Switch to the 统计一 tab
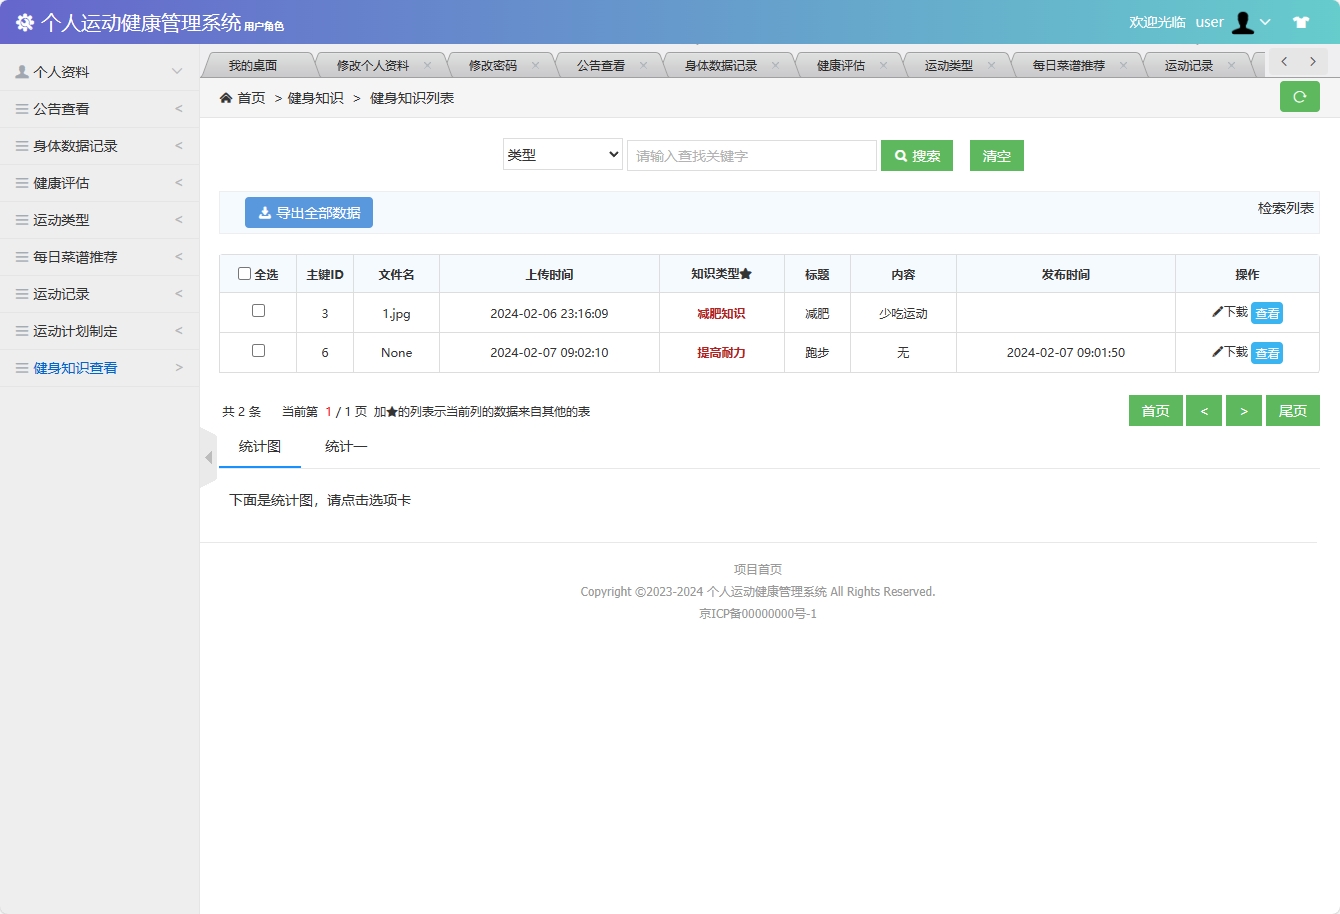Image resolution: width=1340 pixels, height=914 pixels. (345, 446)
